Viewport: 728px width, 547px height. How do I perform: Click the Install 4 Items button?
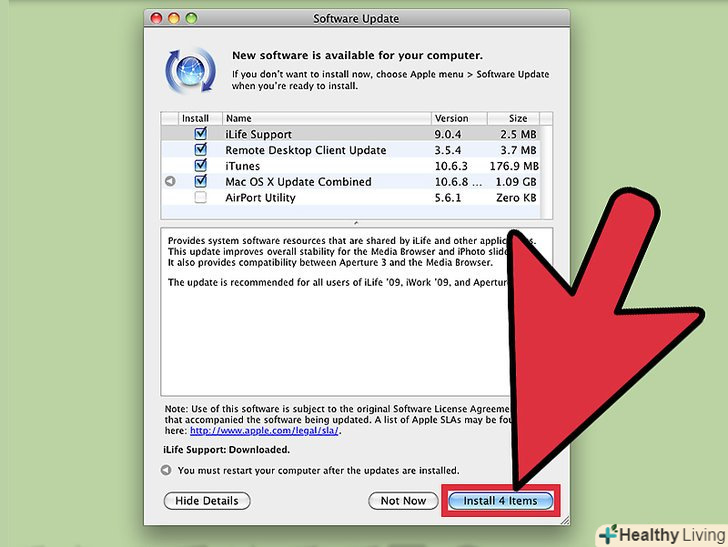point(500,501)
